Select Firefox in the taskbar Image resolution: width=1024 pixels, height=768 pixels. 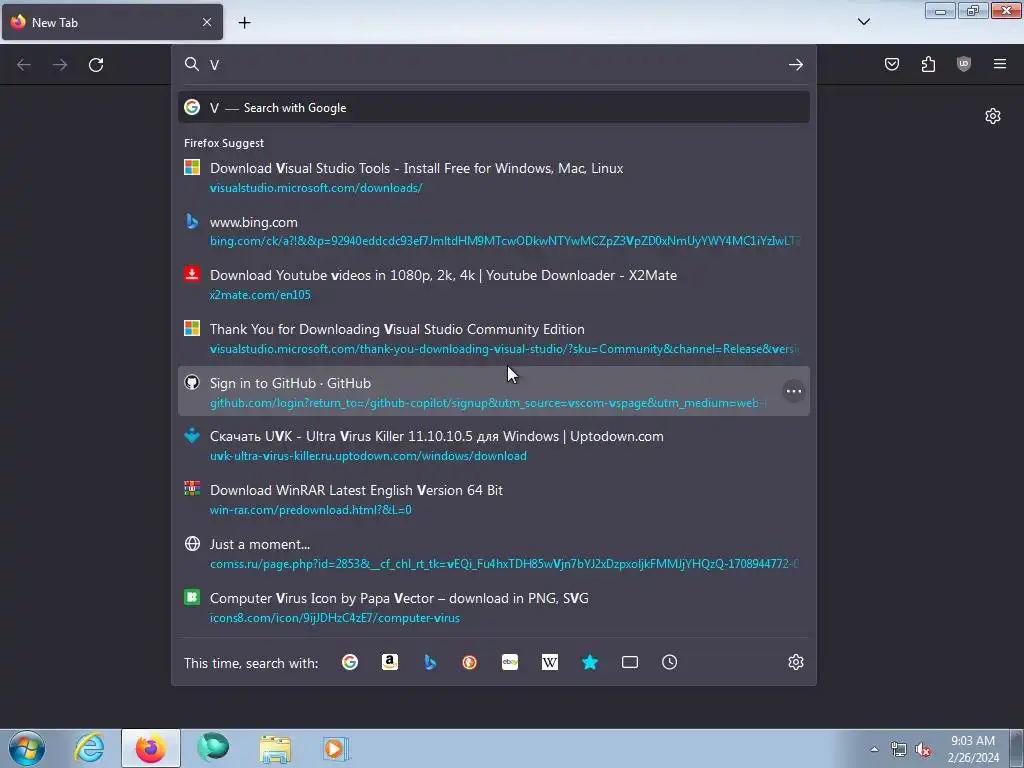coord(151,748)
